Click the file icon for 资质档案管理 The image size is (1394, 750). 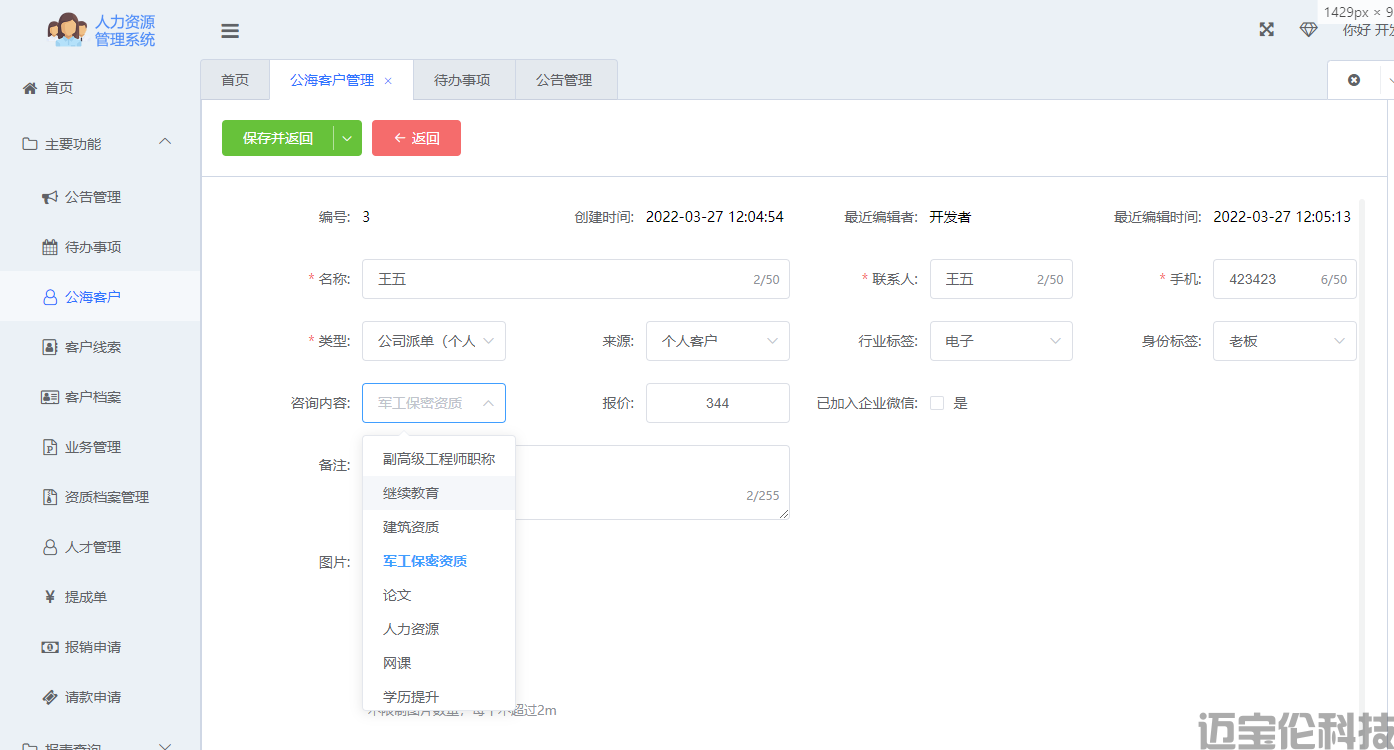(50, 497)
